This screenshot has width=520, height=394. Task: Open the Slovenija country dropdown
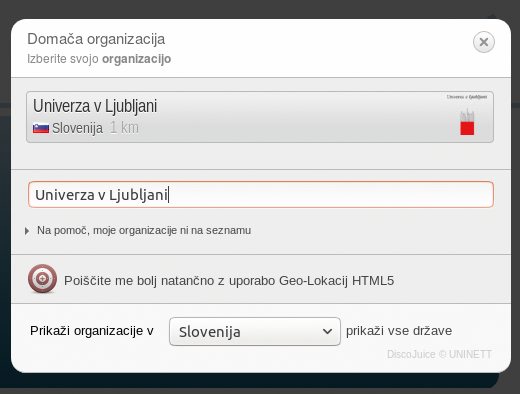(x=255, y=331)
